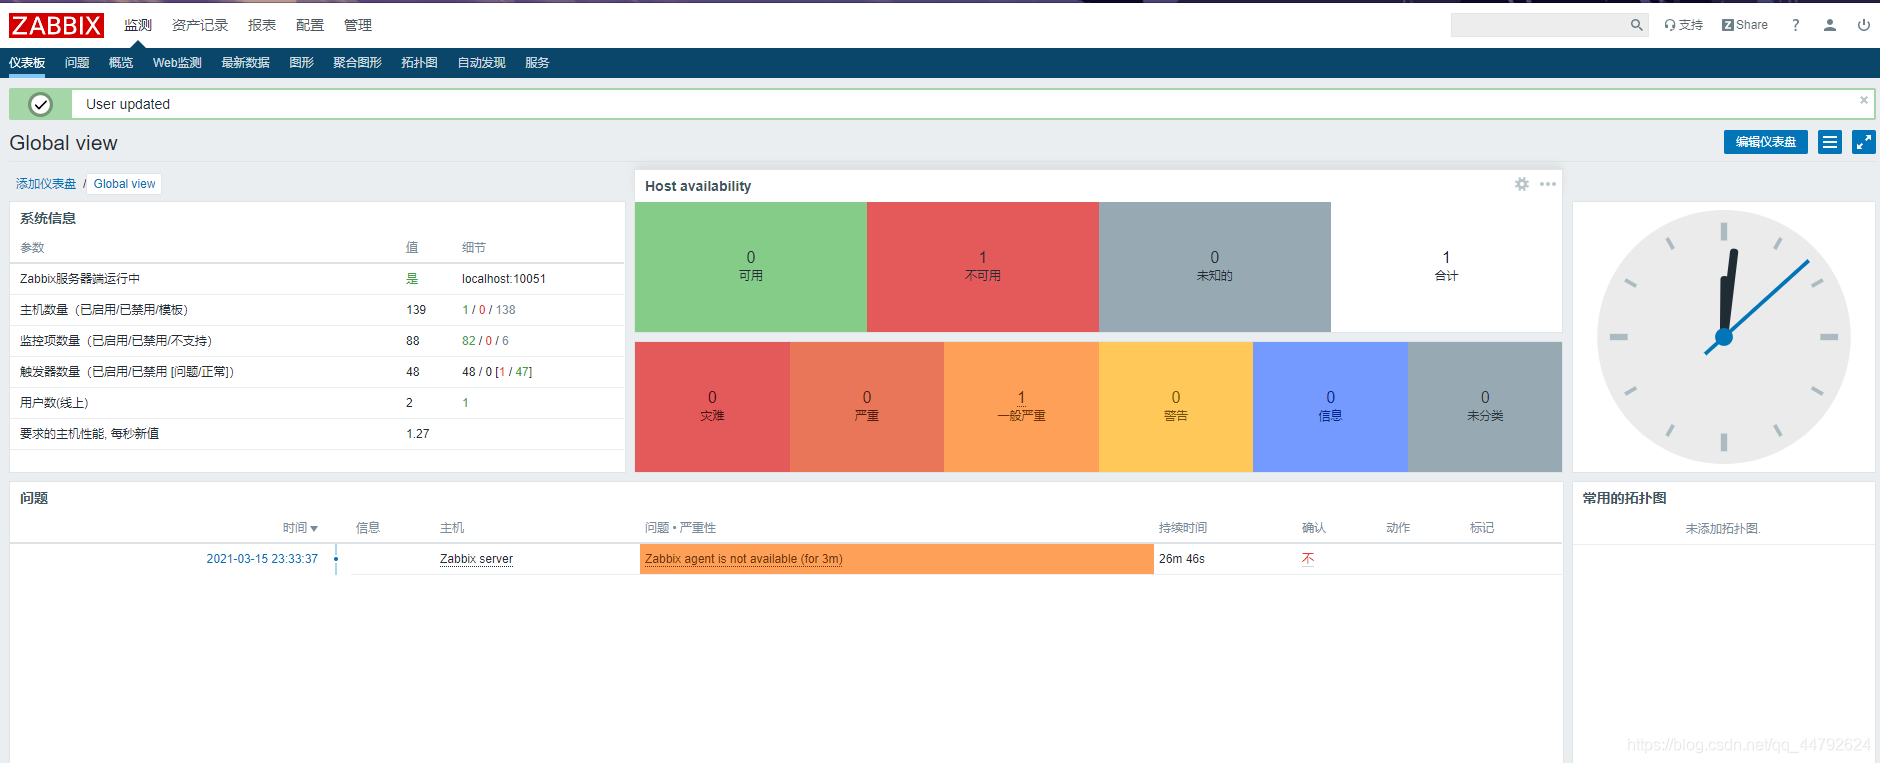1880x763 pixels.
Task: Click the 48 / 0 [1 / 47] triggers detail
Action: [x=497, y=372]
